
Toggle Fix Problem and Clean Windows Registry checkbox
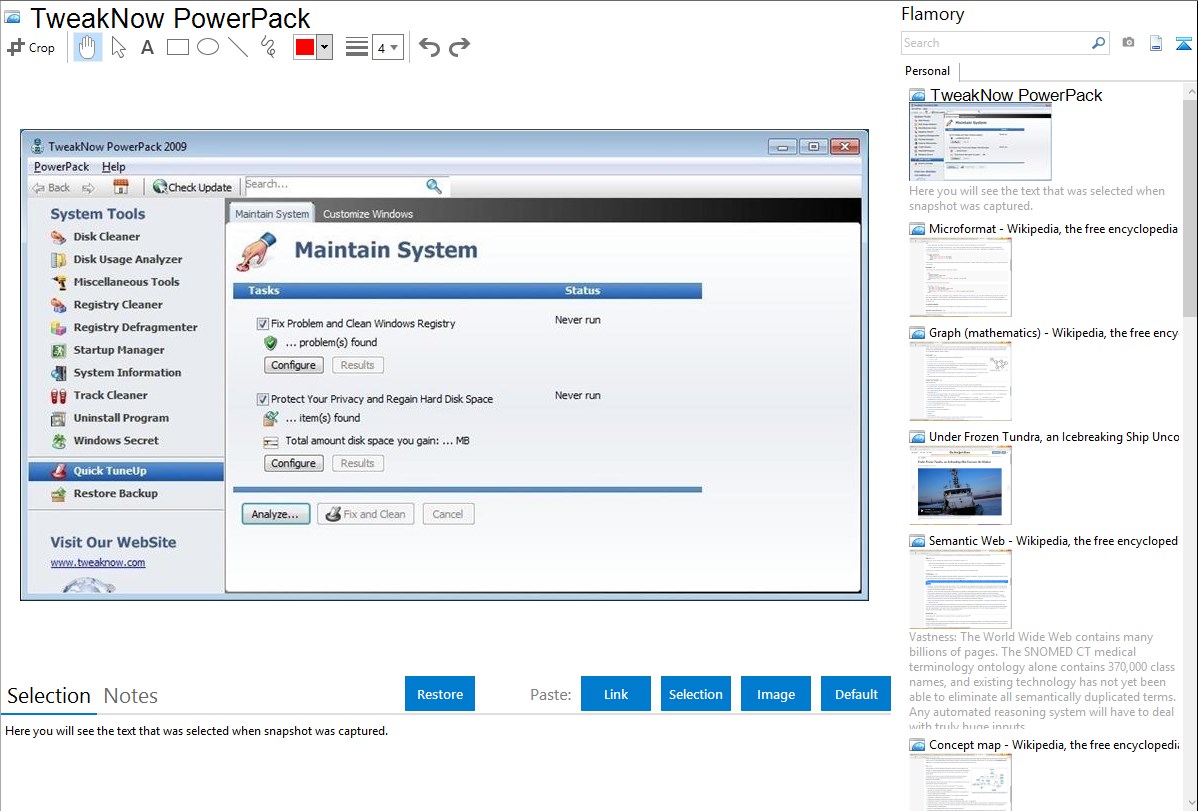263,323
